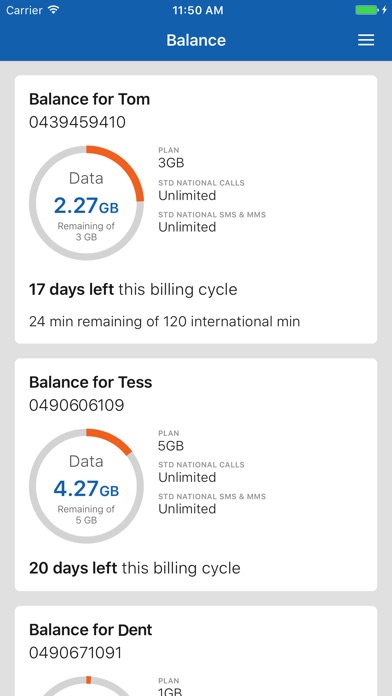
Task: Tap Tess's 5GB plan label
Action: tap(171, 446)
